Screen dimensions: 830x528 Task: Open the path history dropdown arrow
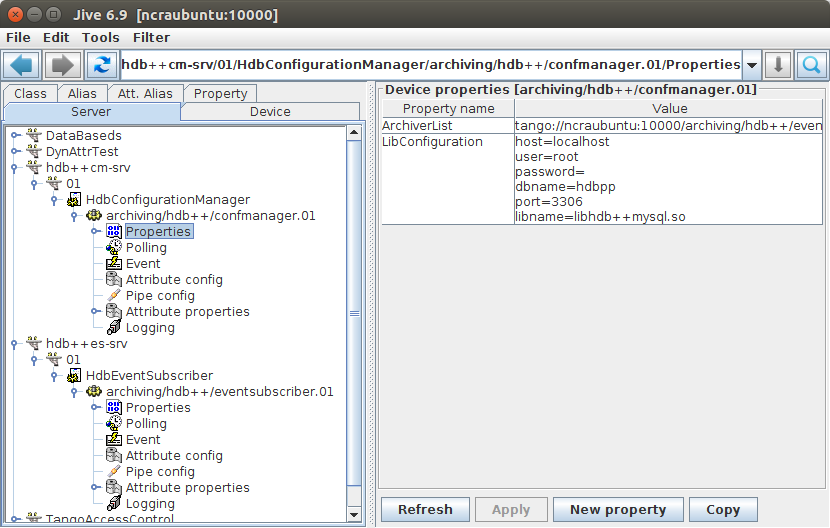pyautogui.click(x=752, y=65)
